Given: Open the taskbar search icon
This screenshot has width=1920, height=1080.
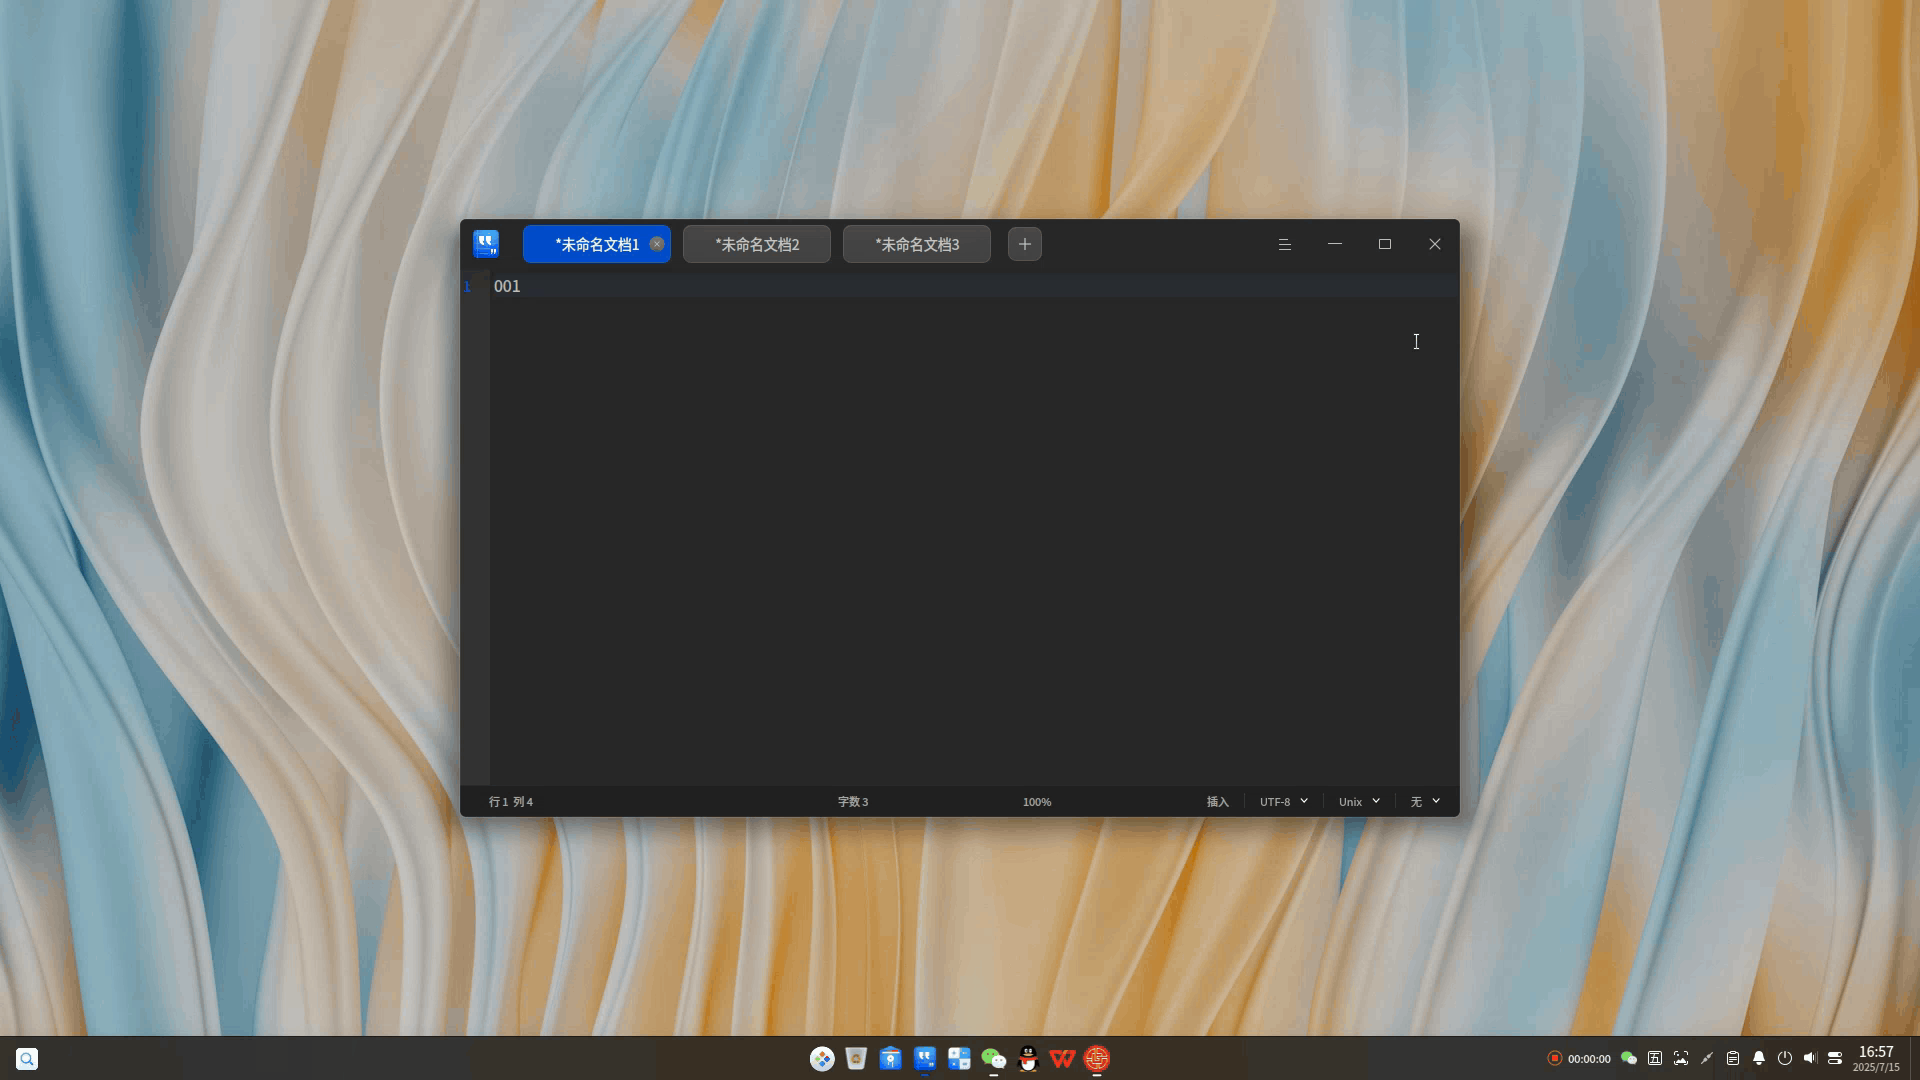Looking at the screenshot, I should tap(27, 1059).
